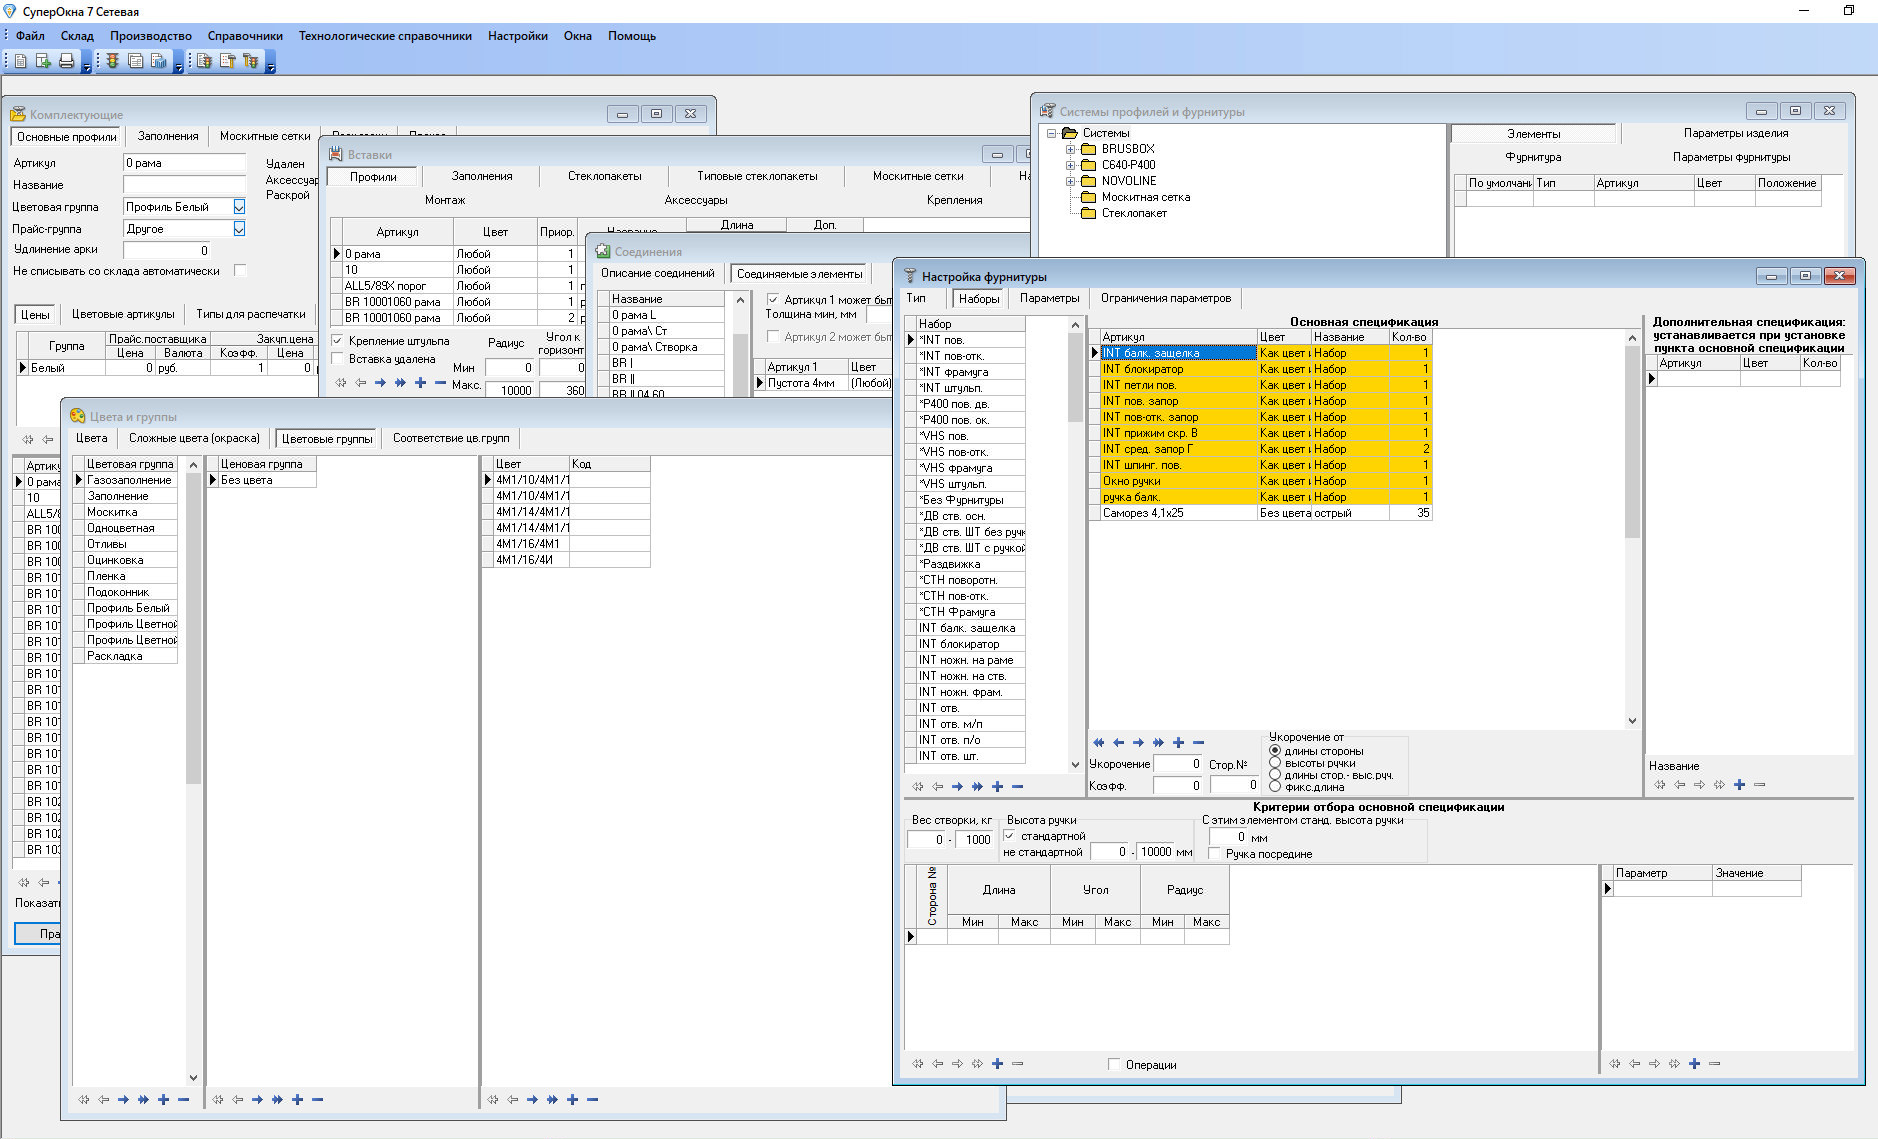Select 'фикс.длина' radio option

pyautogui.click(x=1275, y=787)
